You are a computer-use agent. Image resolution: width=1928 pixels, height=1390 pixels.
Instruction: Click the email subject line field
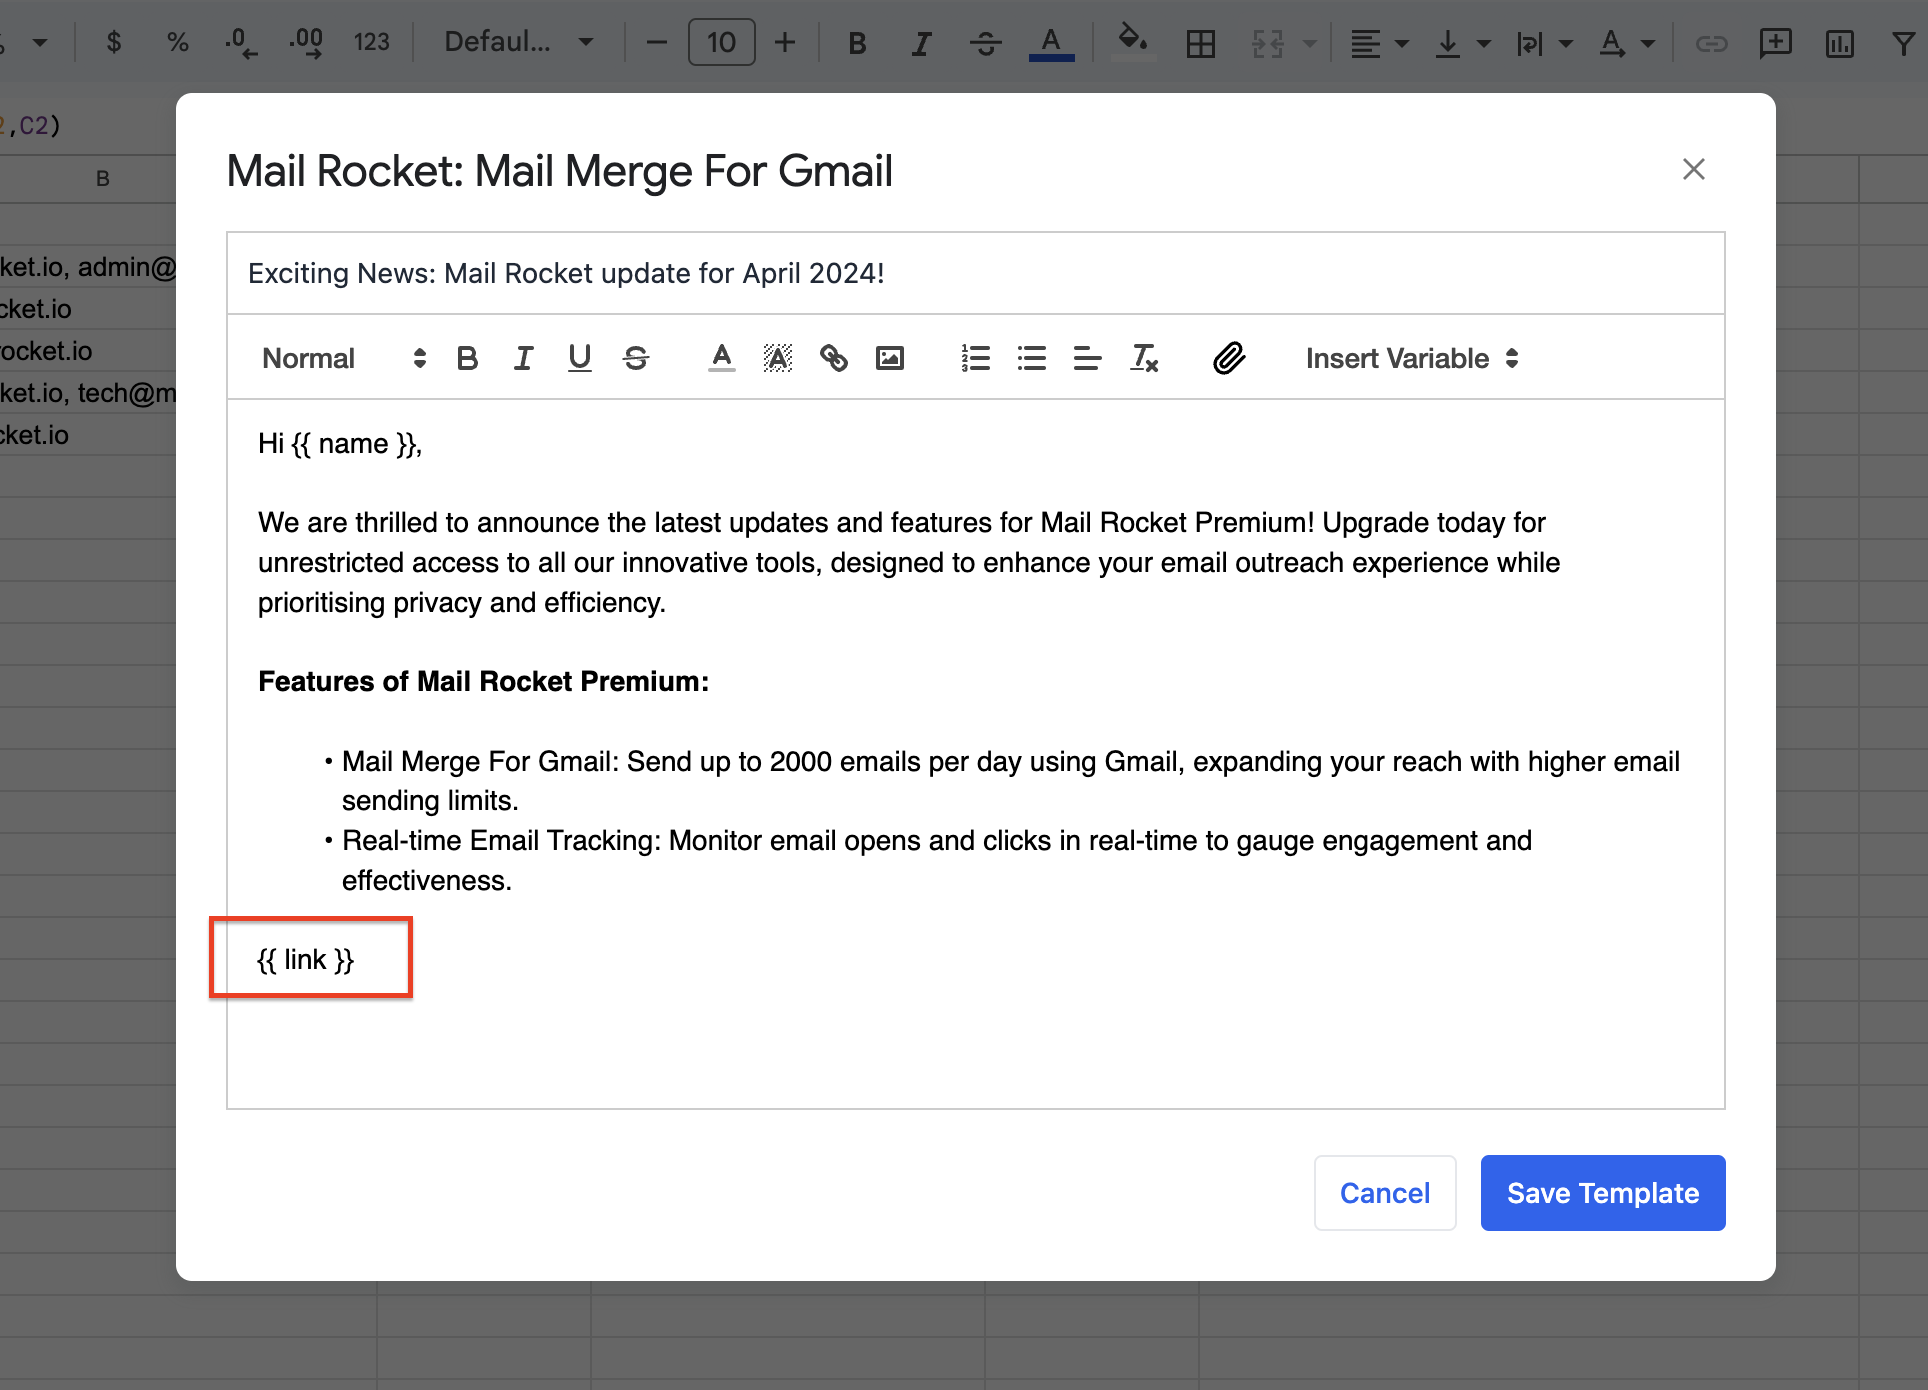click(x=975, y=273)
